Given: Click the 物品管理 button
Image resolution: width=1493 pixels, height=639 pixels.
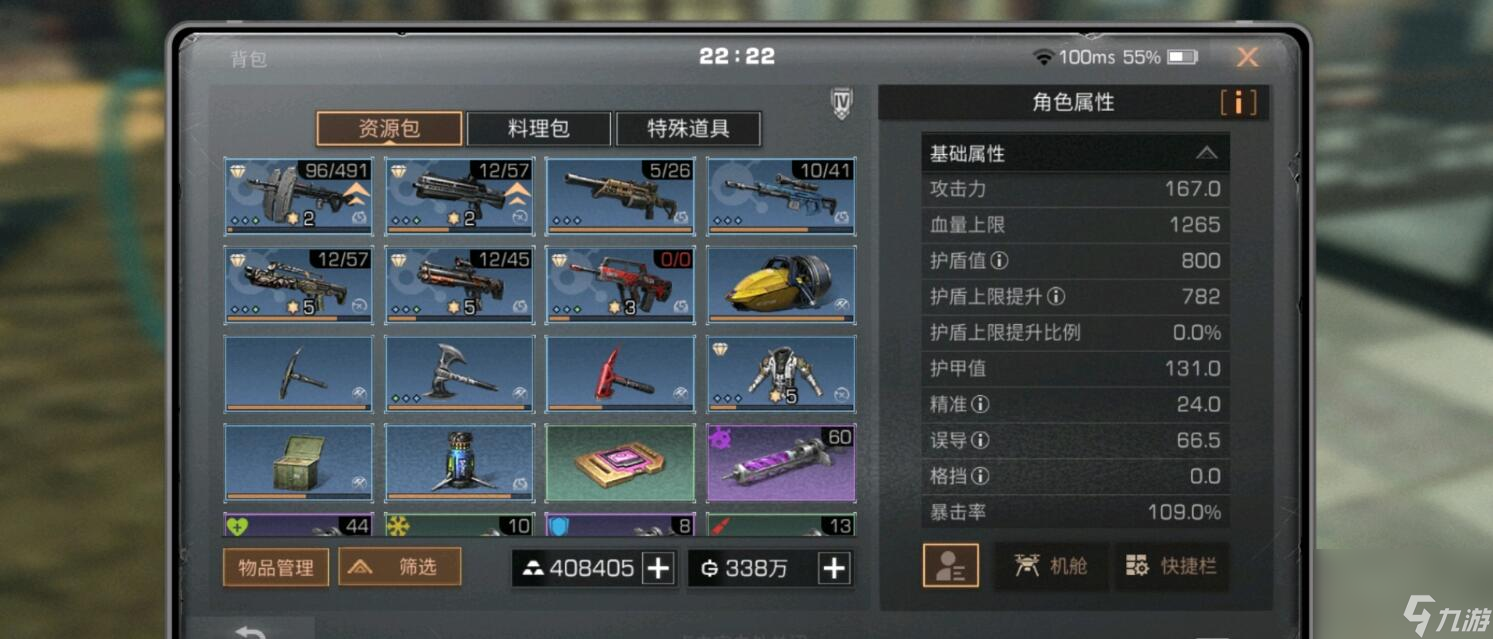Looking at the screenshot, I should [276, 567].
